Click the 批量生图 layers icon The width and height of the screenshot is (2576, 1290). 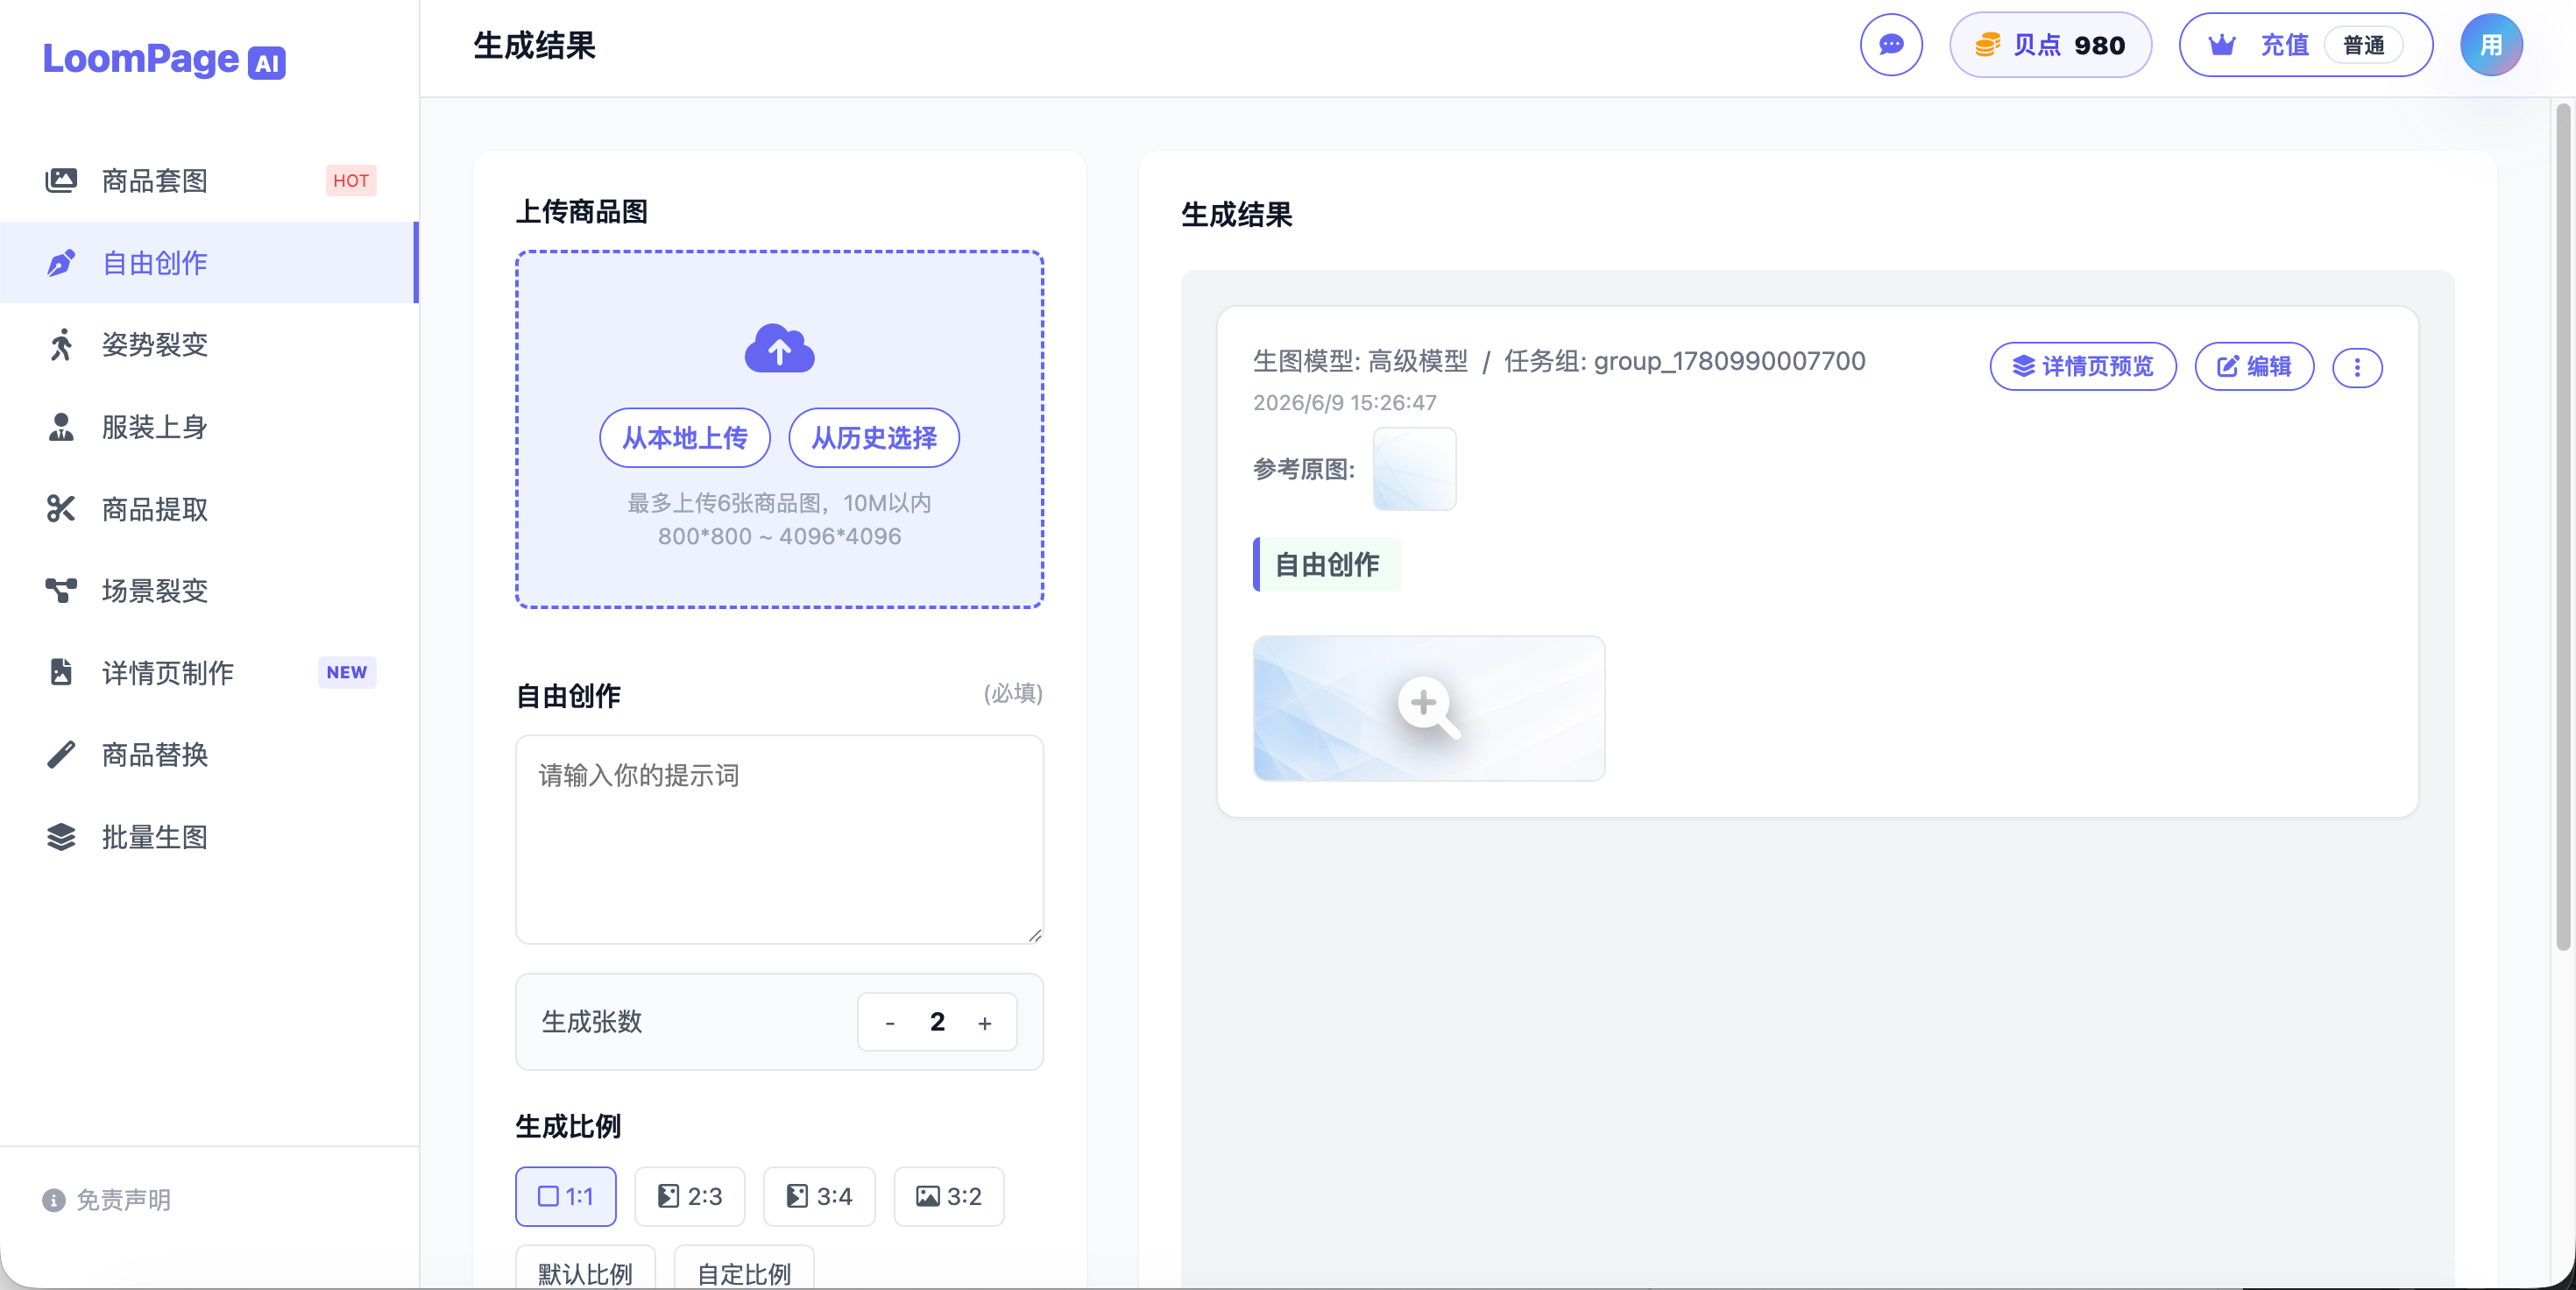(x=61, y=836)
